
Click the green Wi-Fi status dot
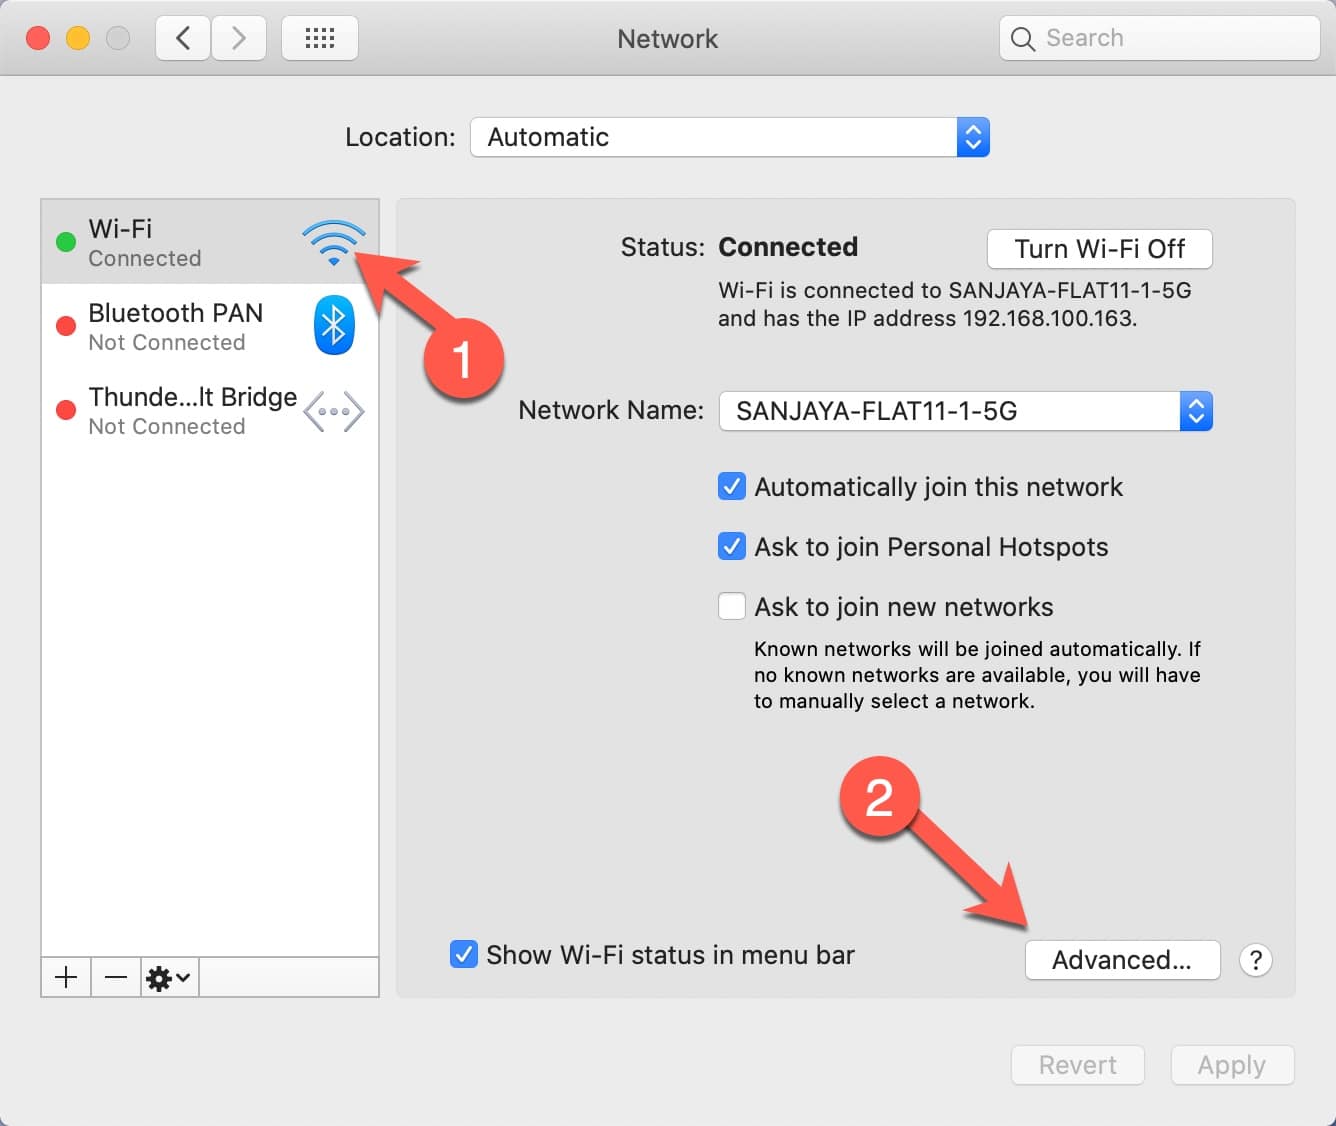coord(66,242)
